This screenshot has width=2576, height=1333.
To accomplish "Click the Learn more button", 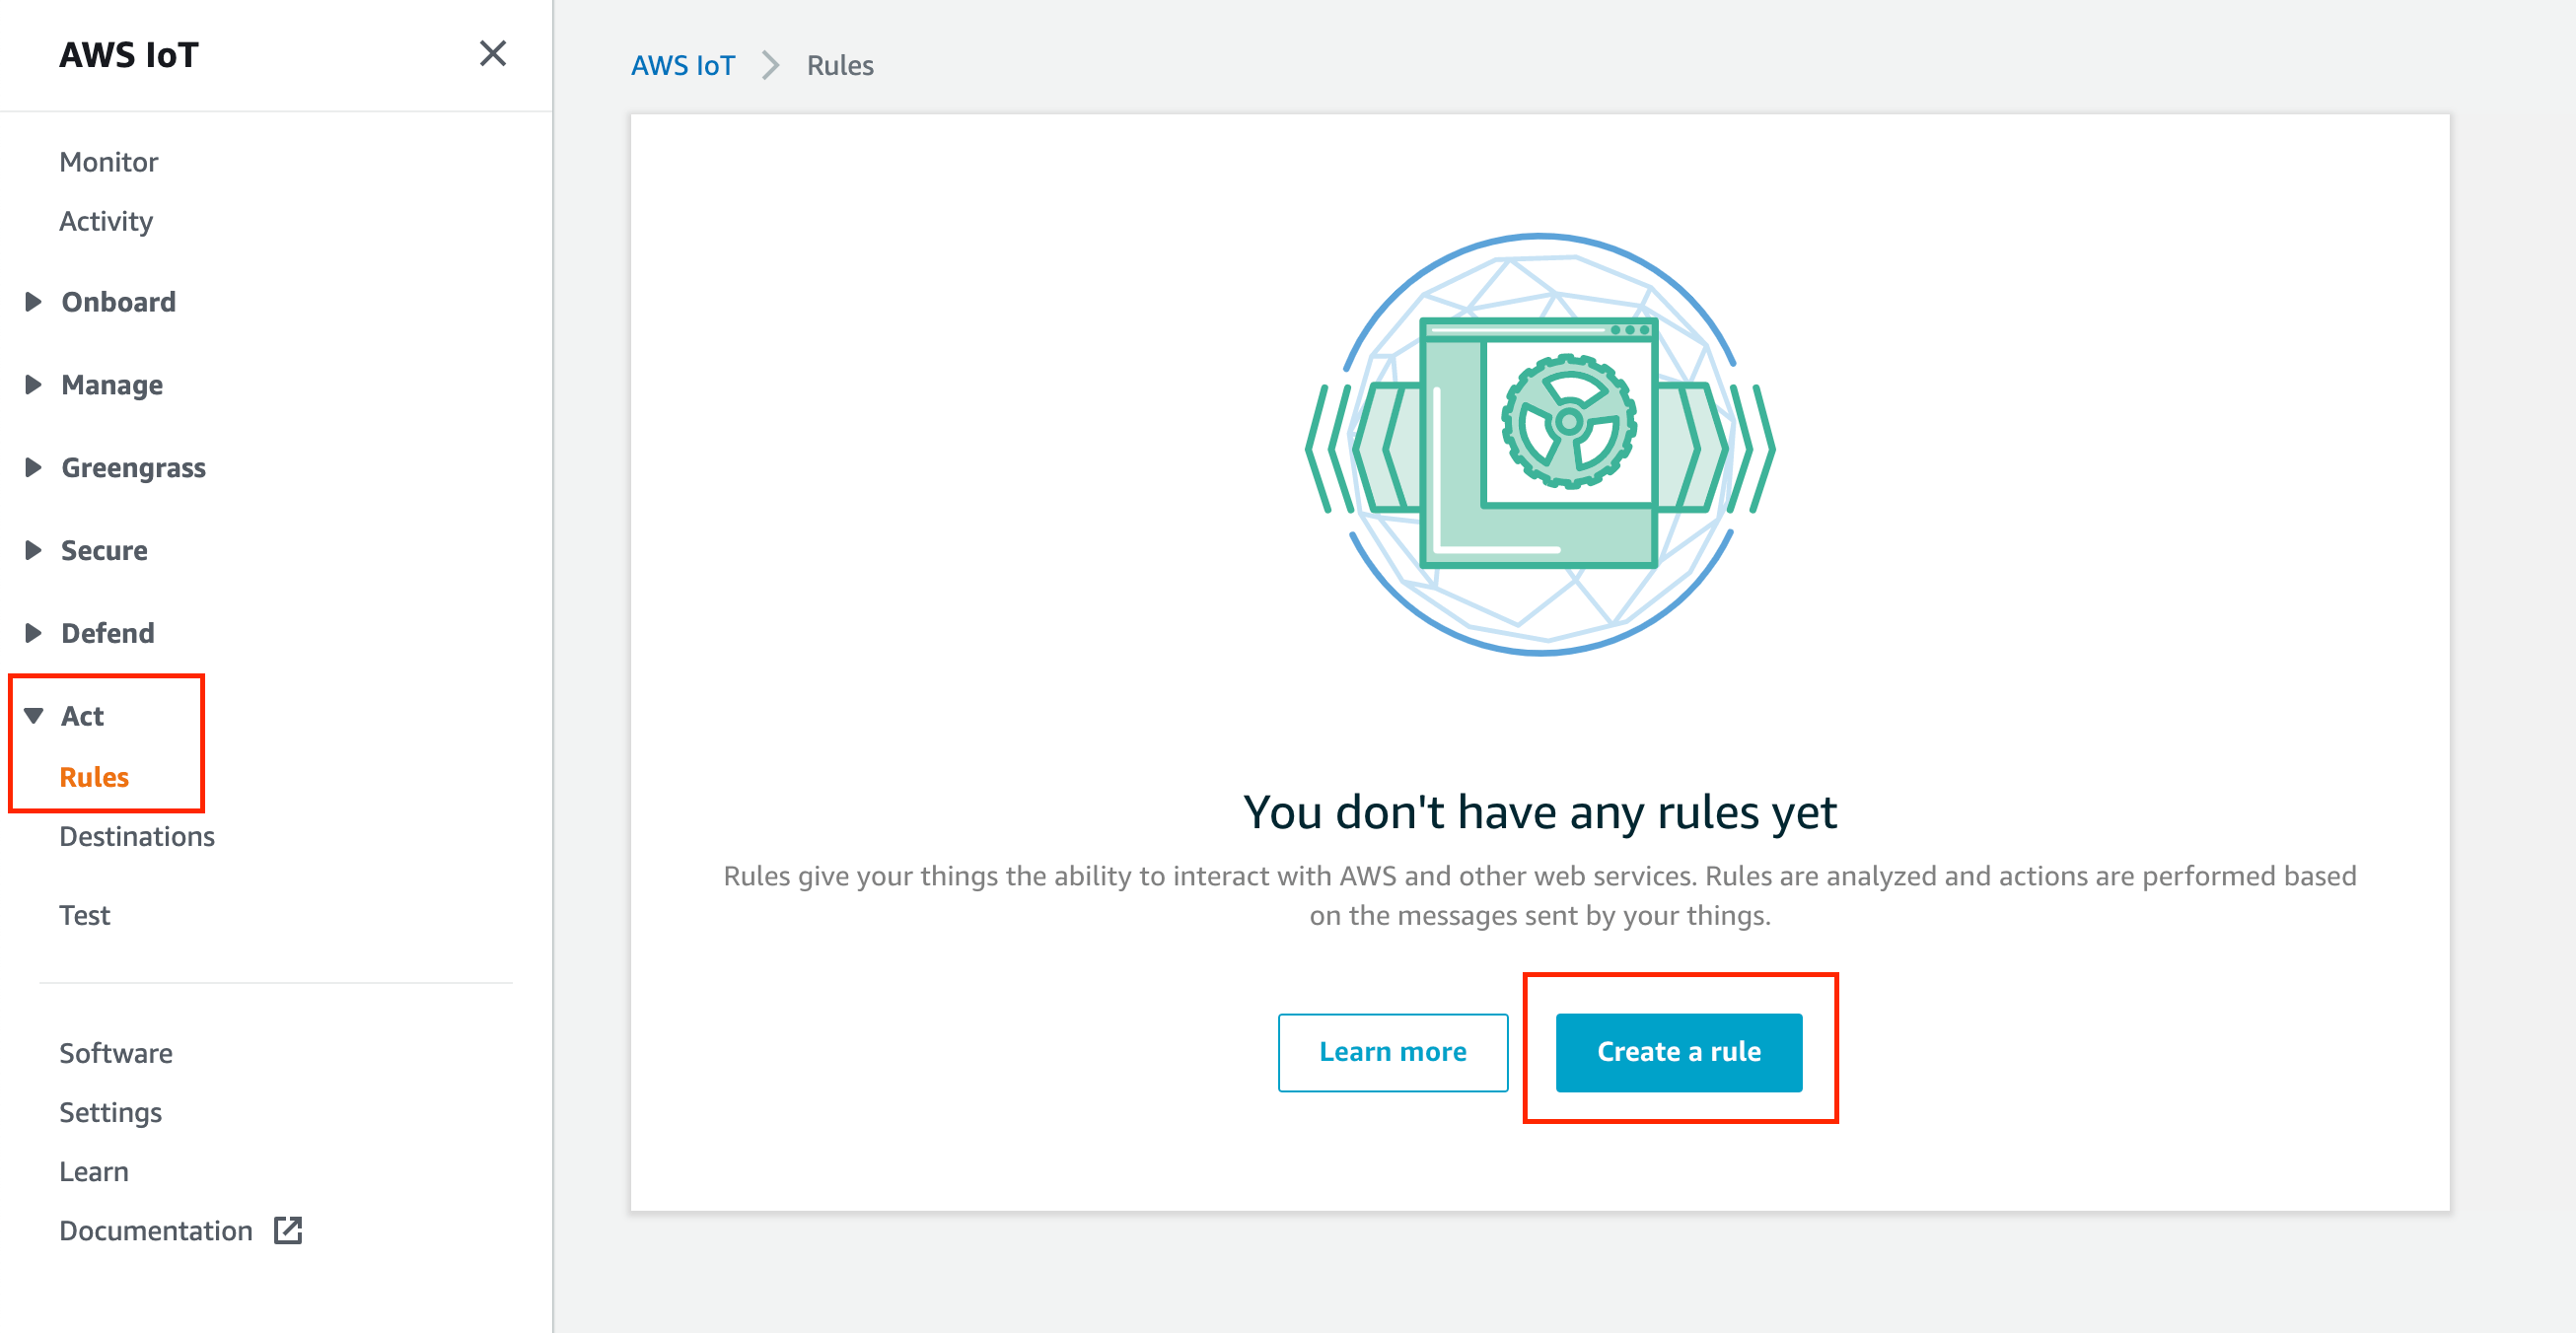I will tap(1393, 1051).
